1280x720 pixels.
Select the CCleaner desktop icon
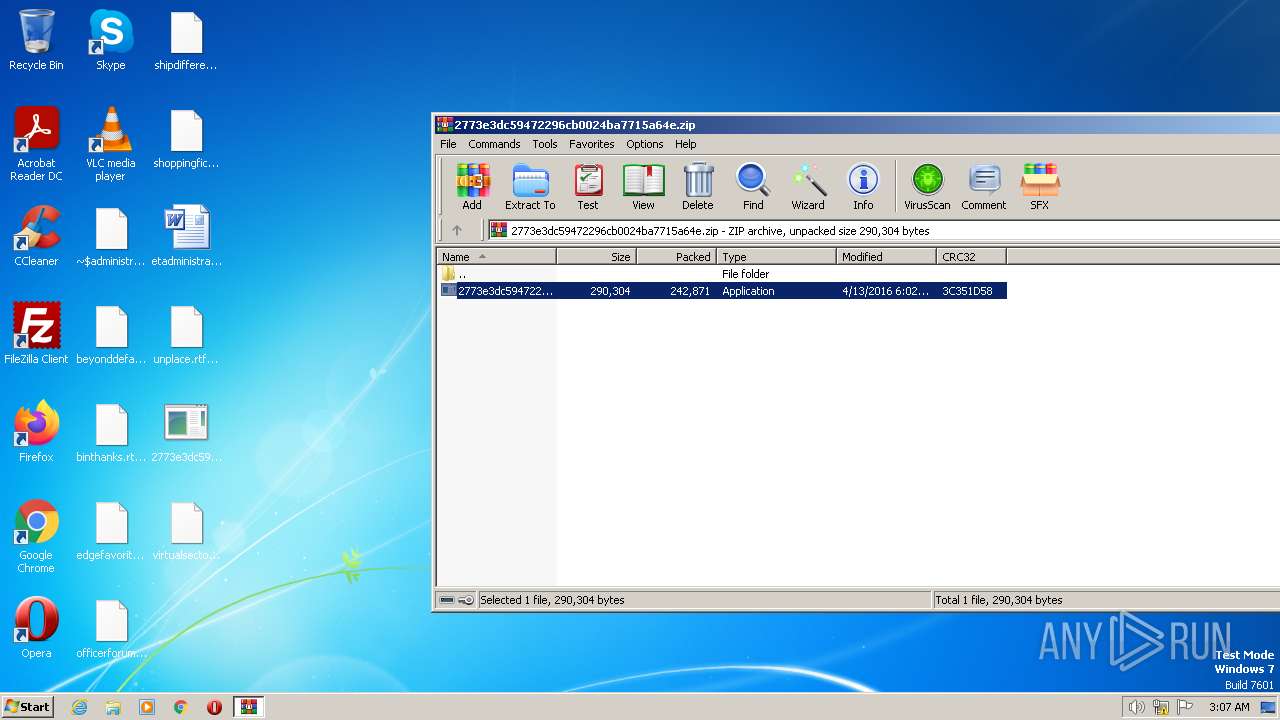(36, 236)
